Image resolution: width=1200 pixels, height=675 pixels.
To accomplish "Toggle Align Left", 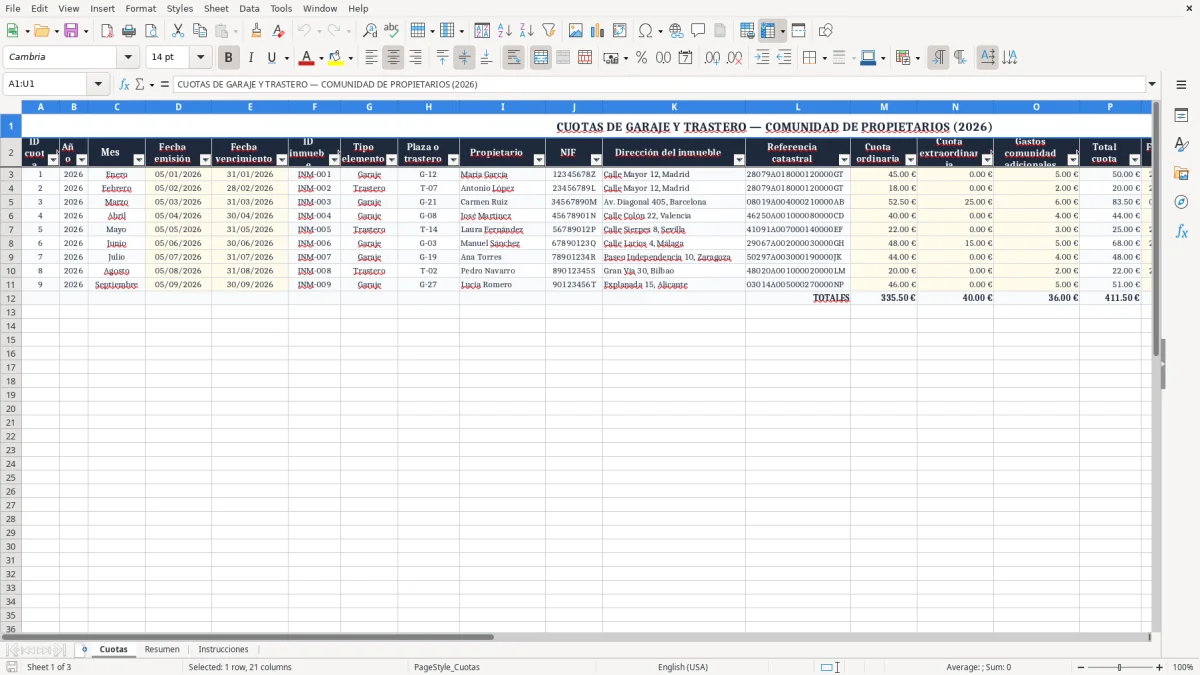I will [x=371, y=58].
